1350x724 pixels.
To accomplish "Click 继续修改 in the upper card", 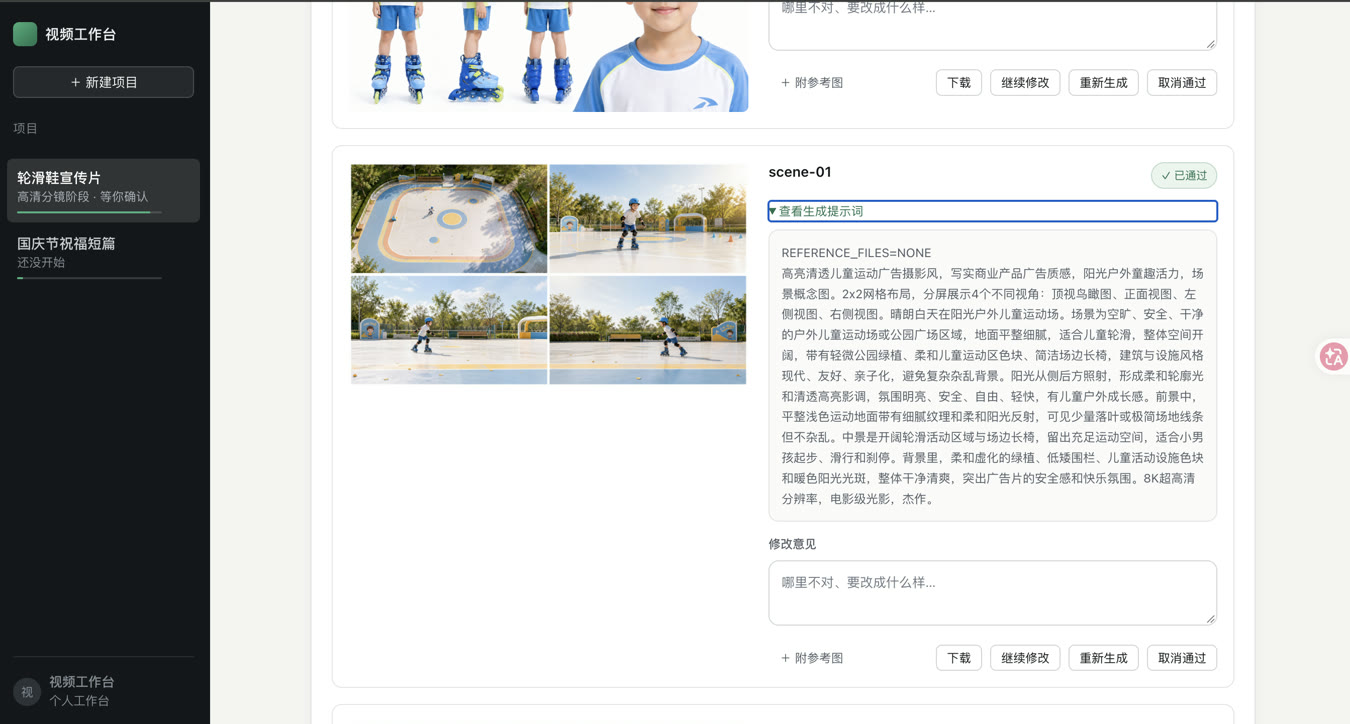I will [1025, 82].
